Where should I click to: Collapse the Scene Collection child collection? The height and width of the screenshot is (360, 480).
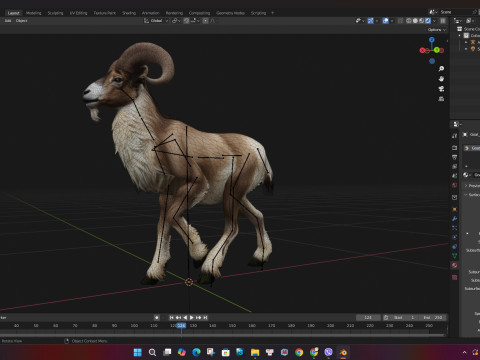point(460,35)
